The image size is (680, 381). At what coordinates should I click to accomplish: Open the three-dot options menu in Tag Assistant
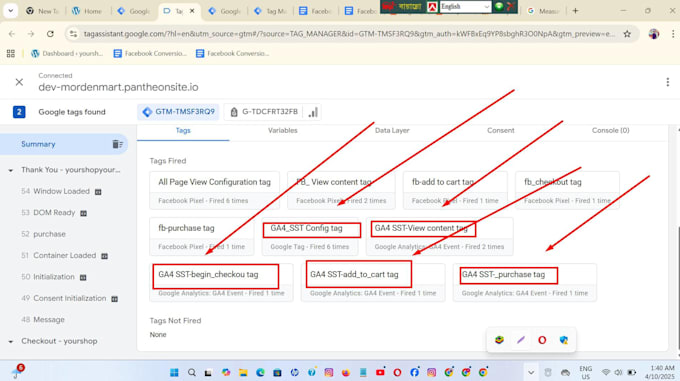(667, 82)
